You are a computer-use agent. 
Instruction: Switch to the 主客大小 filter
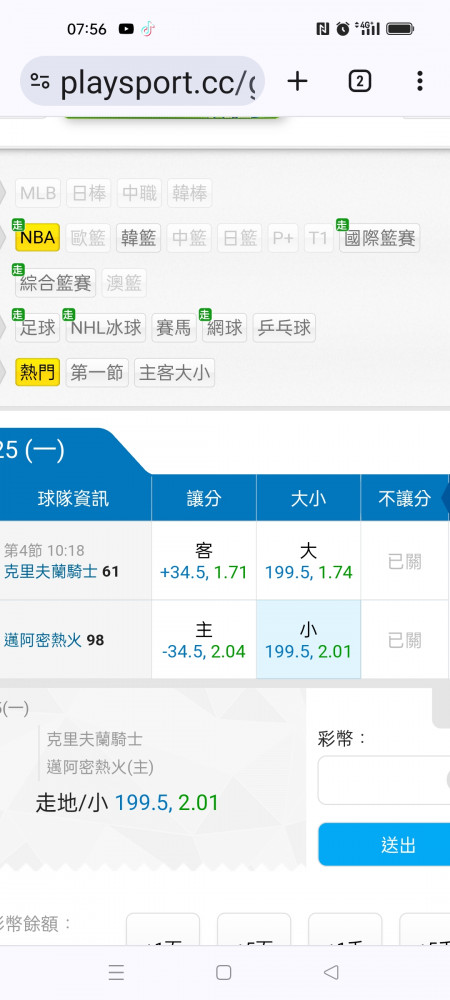coord(174,372)
